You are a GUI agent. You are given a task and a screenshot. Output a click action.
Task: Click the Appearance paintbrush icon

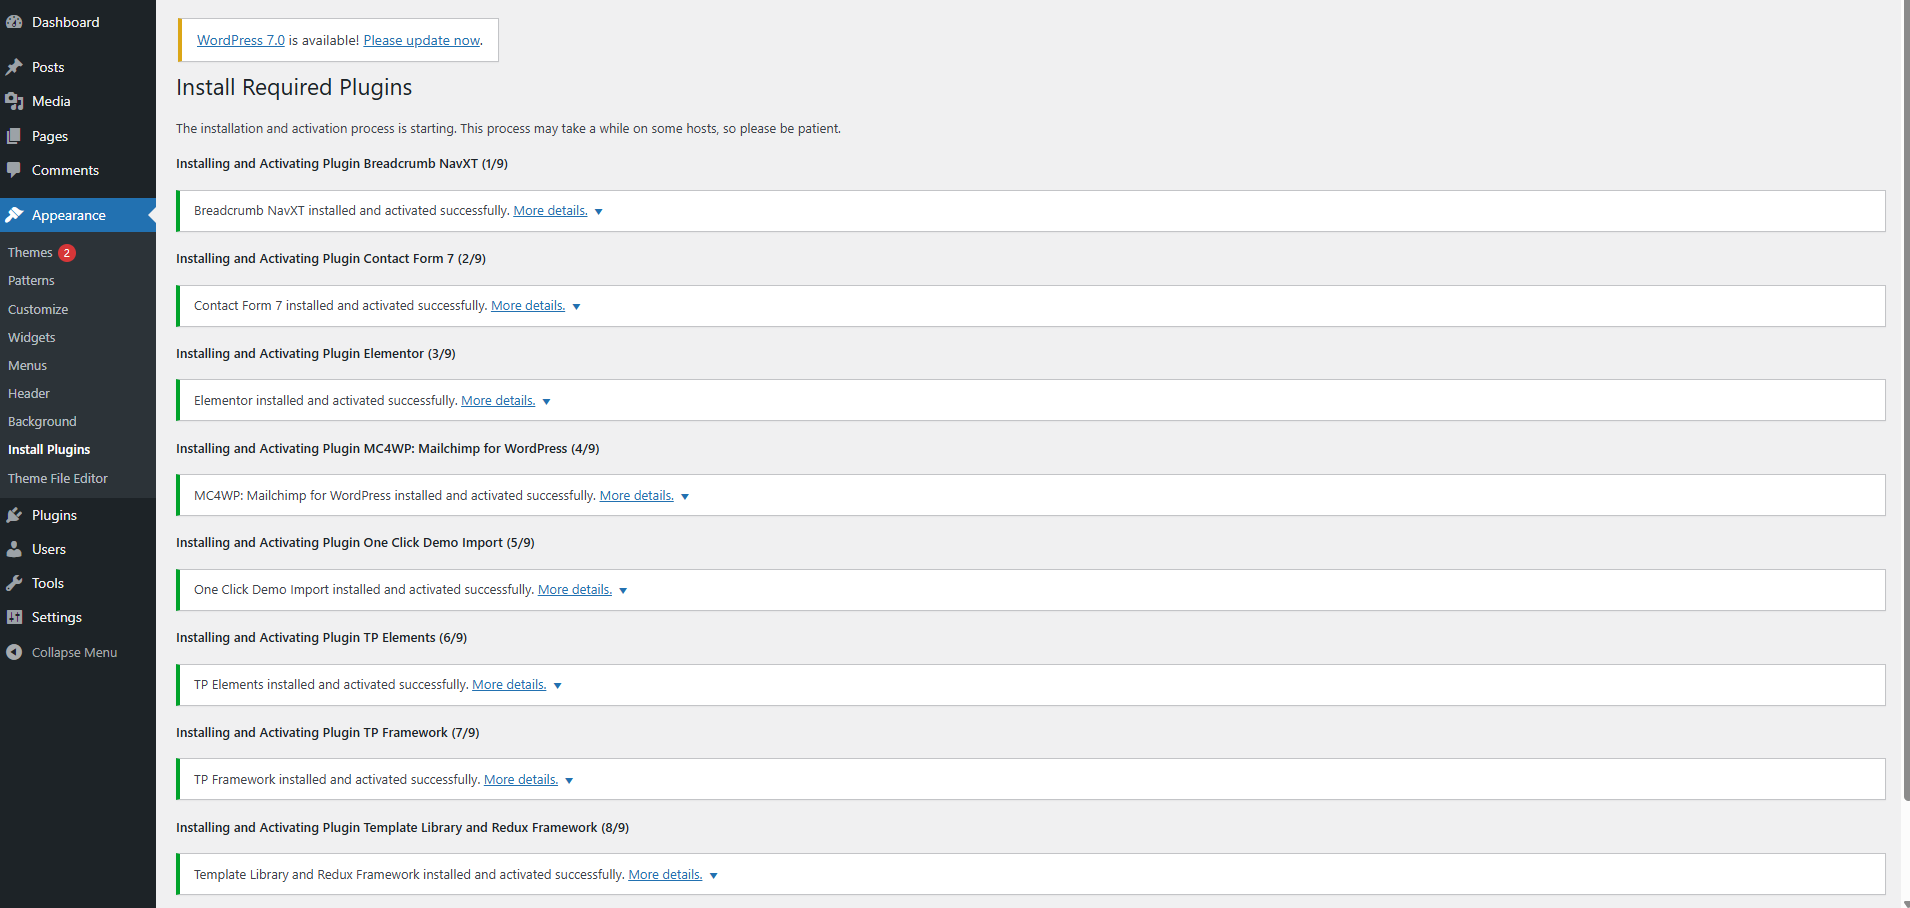coord(14,215)
